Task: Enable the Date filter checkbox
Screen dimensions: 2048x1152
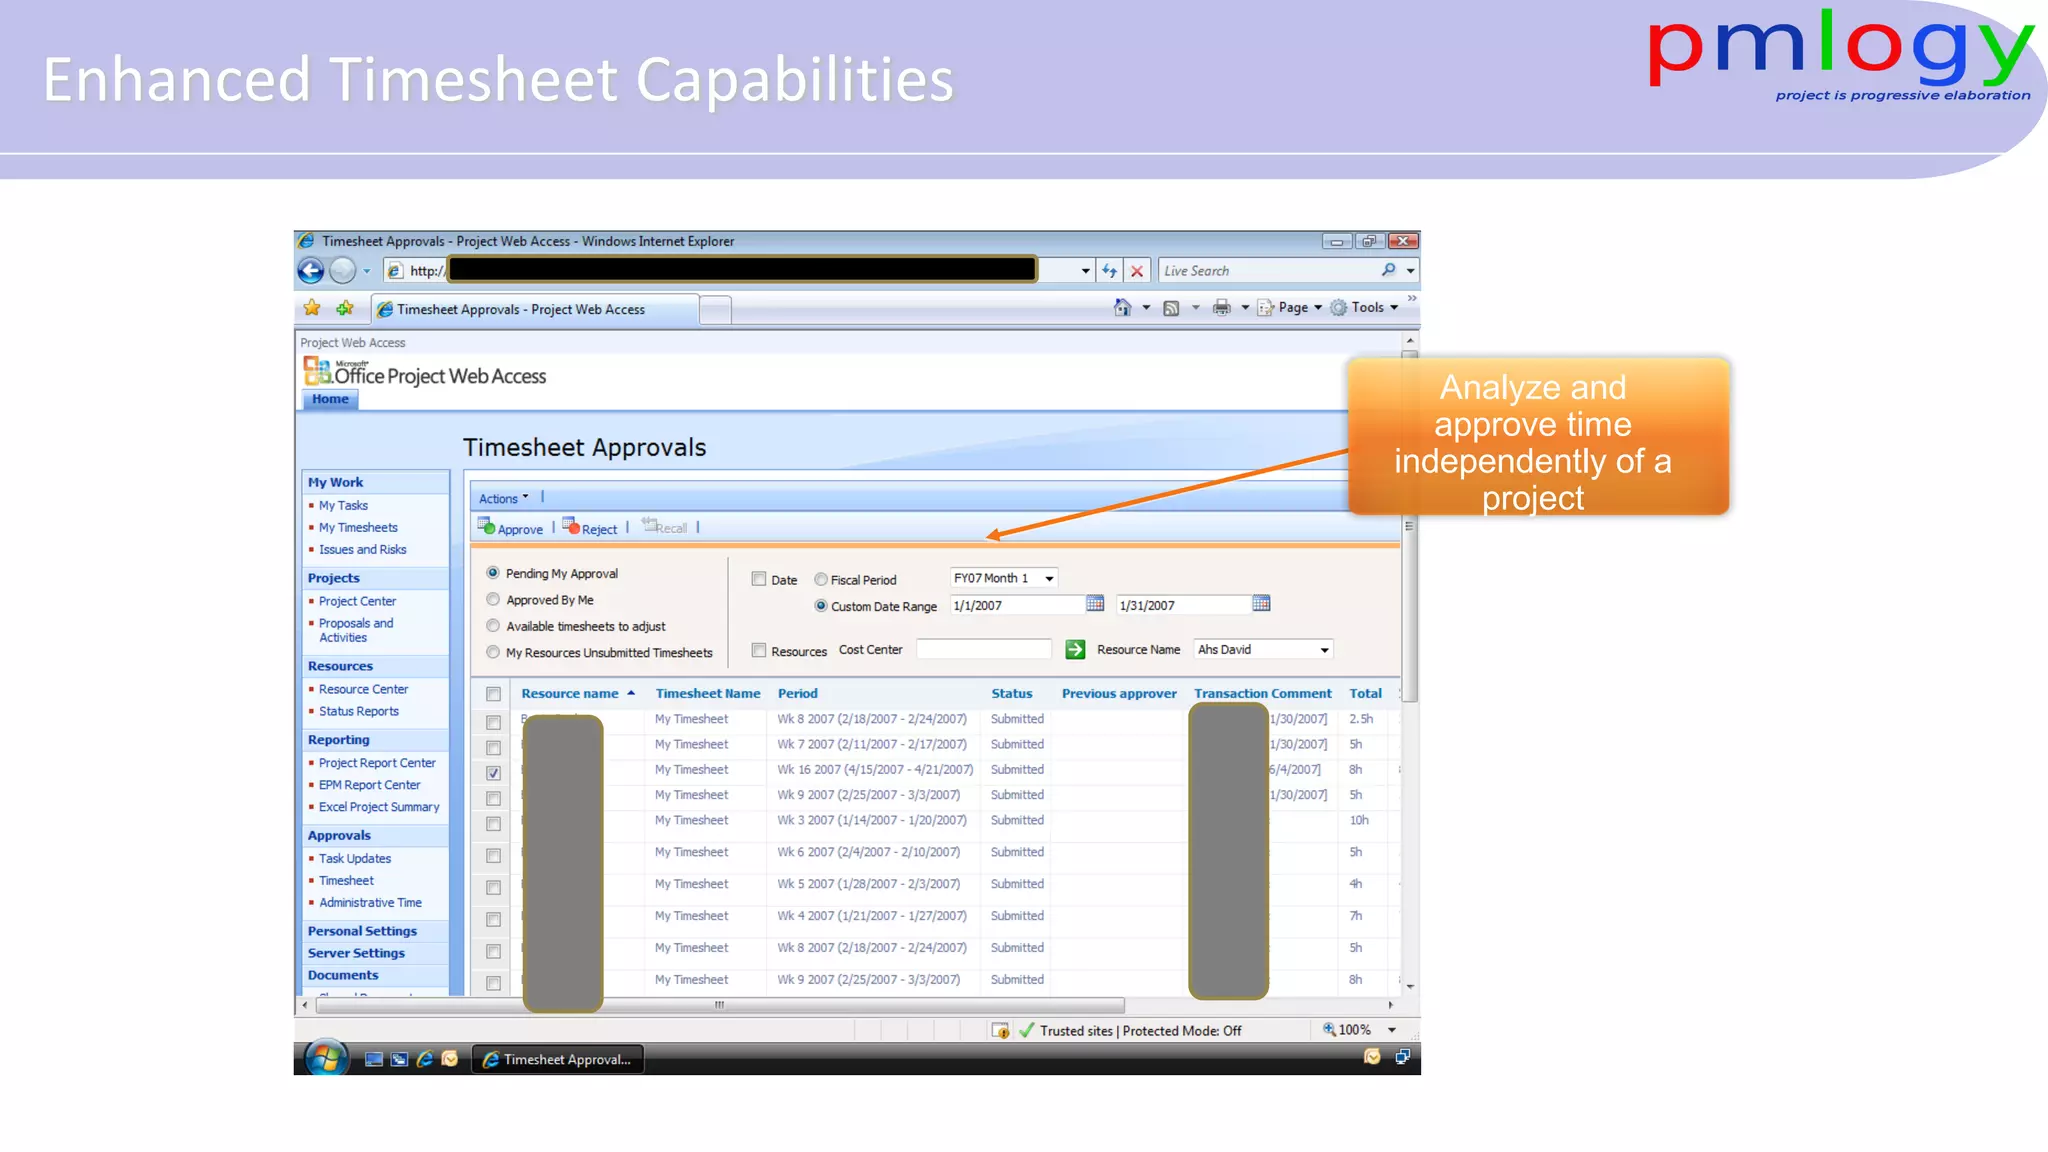Action: tap(759, 579)
